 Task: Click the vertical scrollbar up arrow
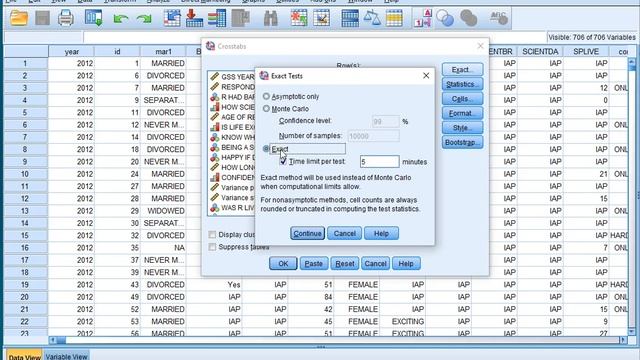pos(632,62)
